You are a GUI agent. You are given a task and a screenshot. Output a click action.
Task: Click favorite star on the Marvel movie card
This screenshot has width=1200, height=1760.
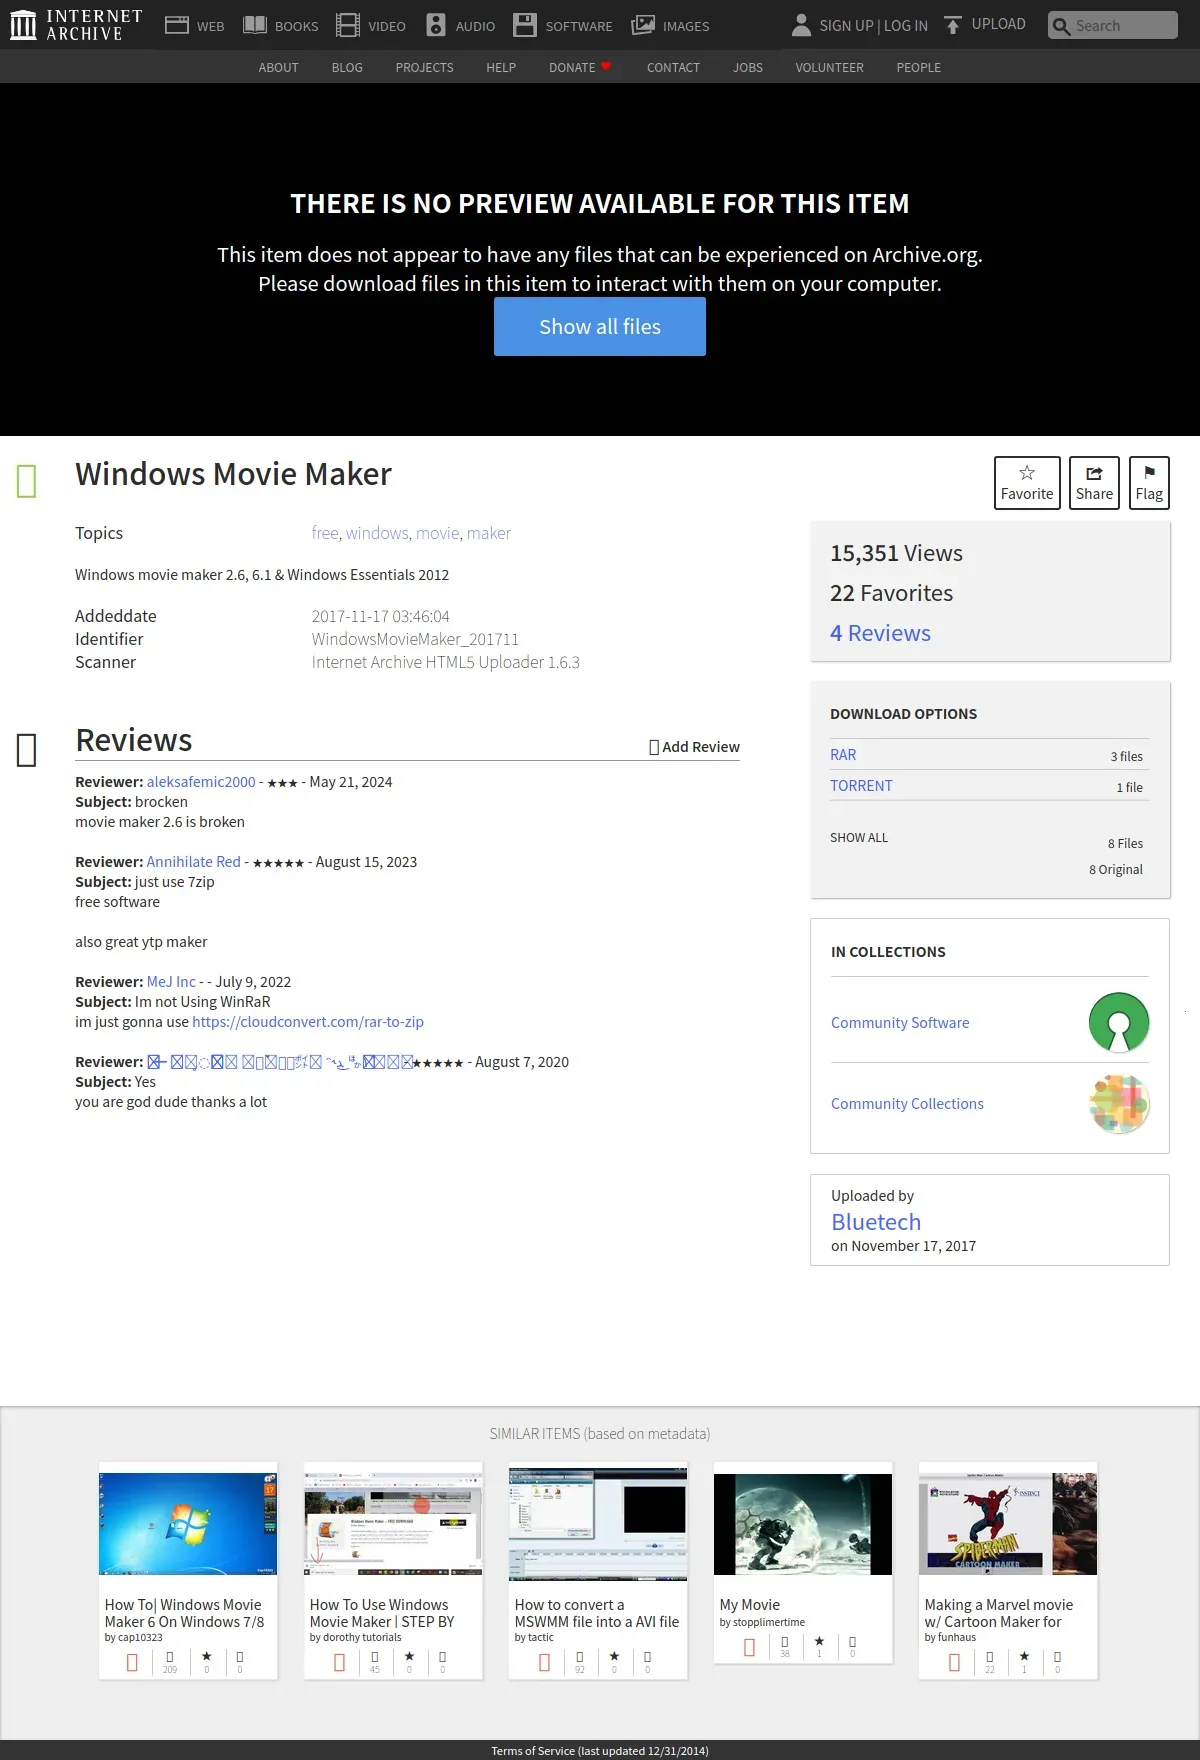point(1024,1656)
